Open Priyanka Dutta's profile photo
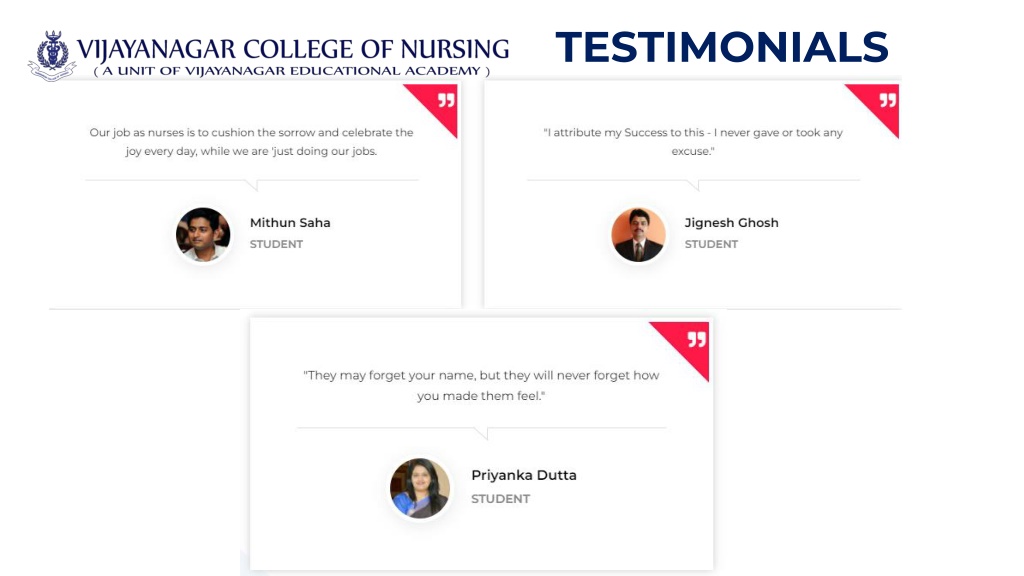Viewport: 1024px width, 576px height. click(420, 488)
